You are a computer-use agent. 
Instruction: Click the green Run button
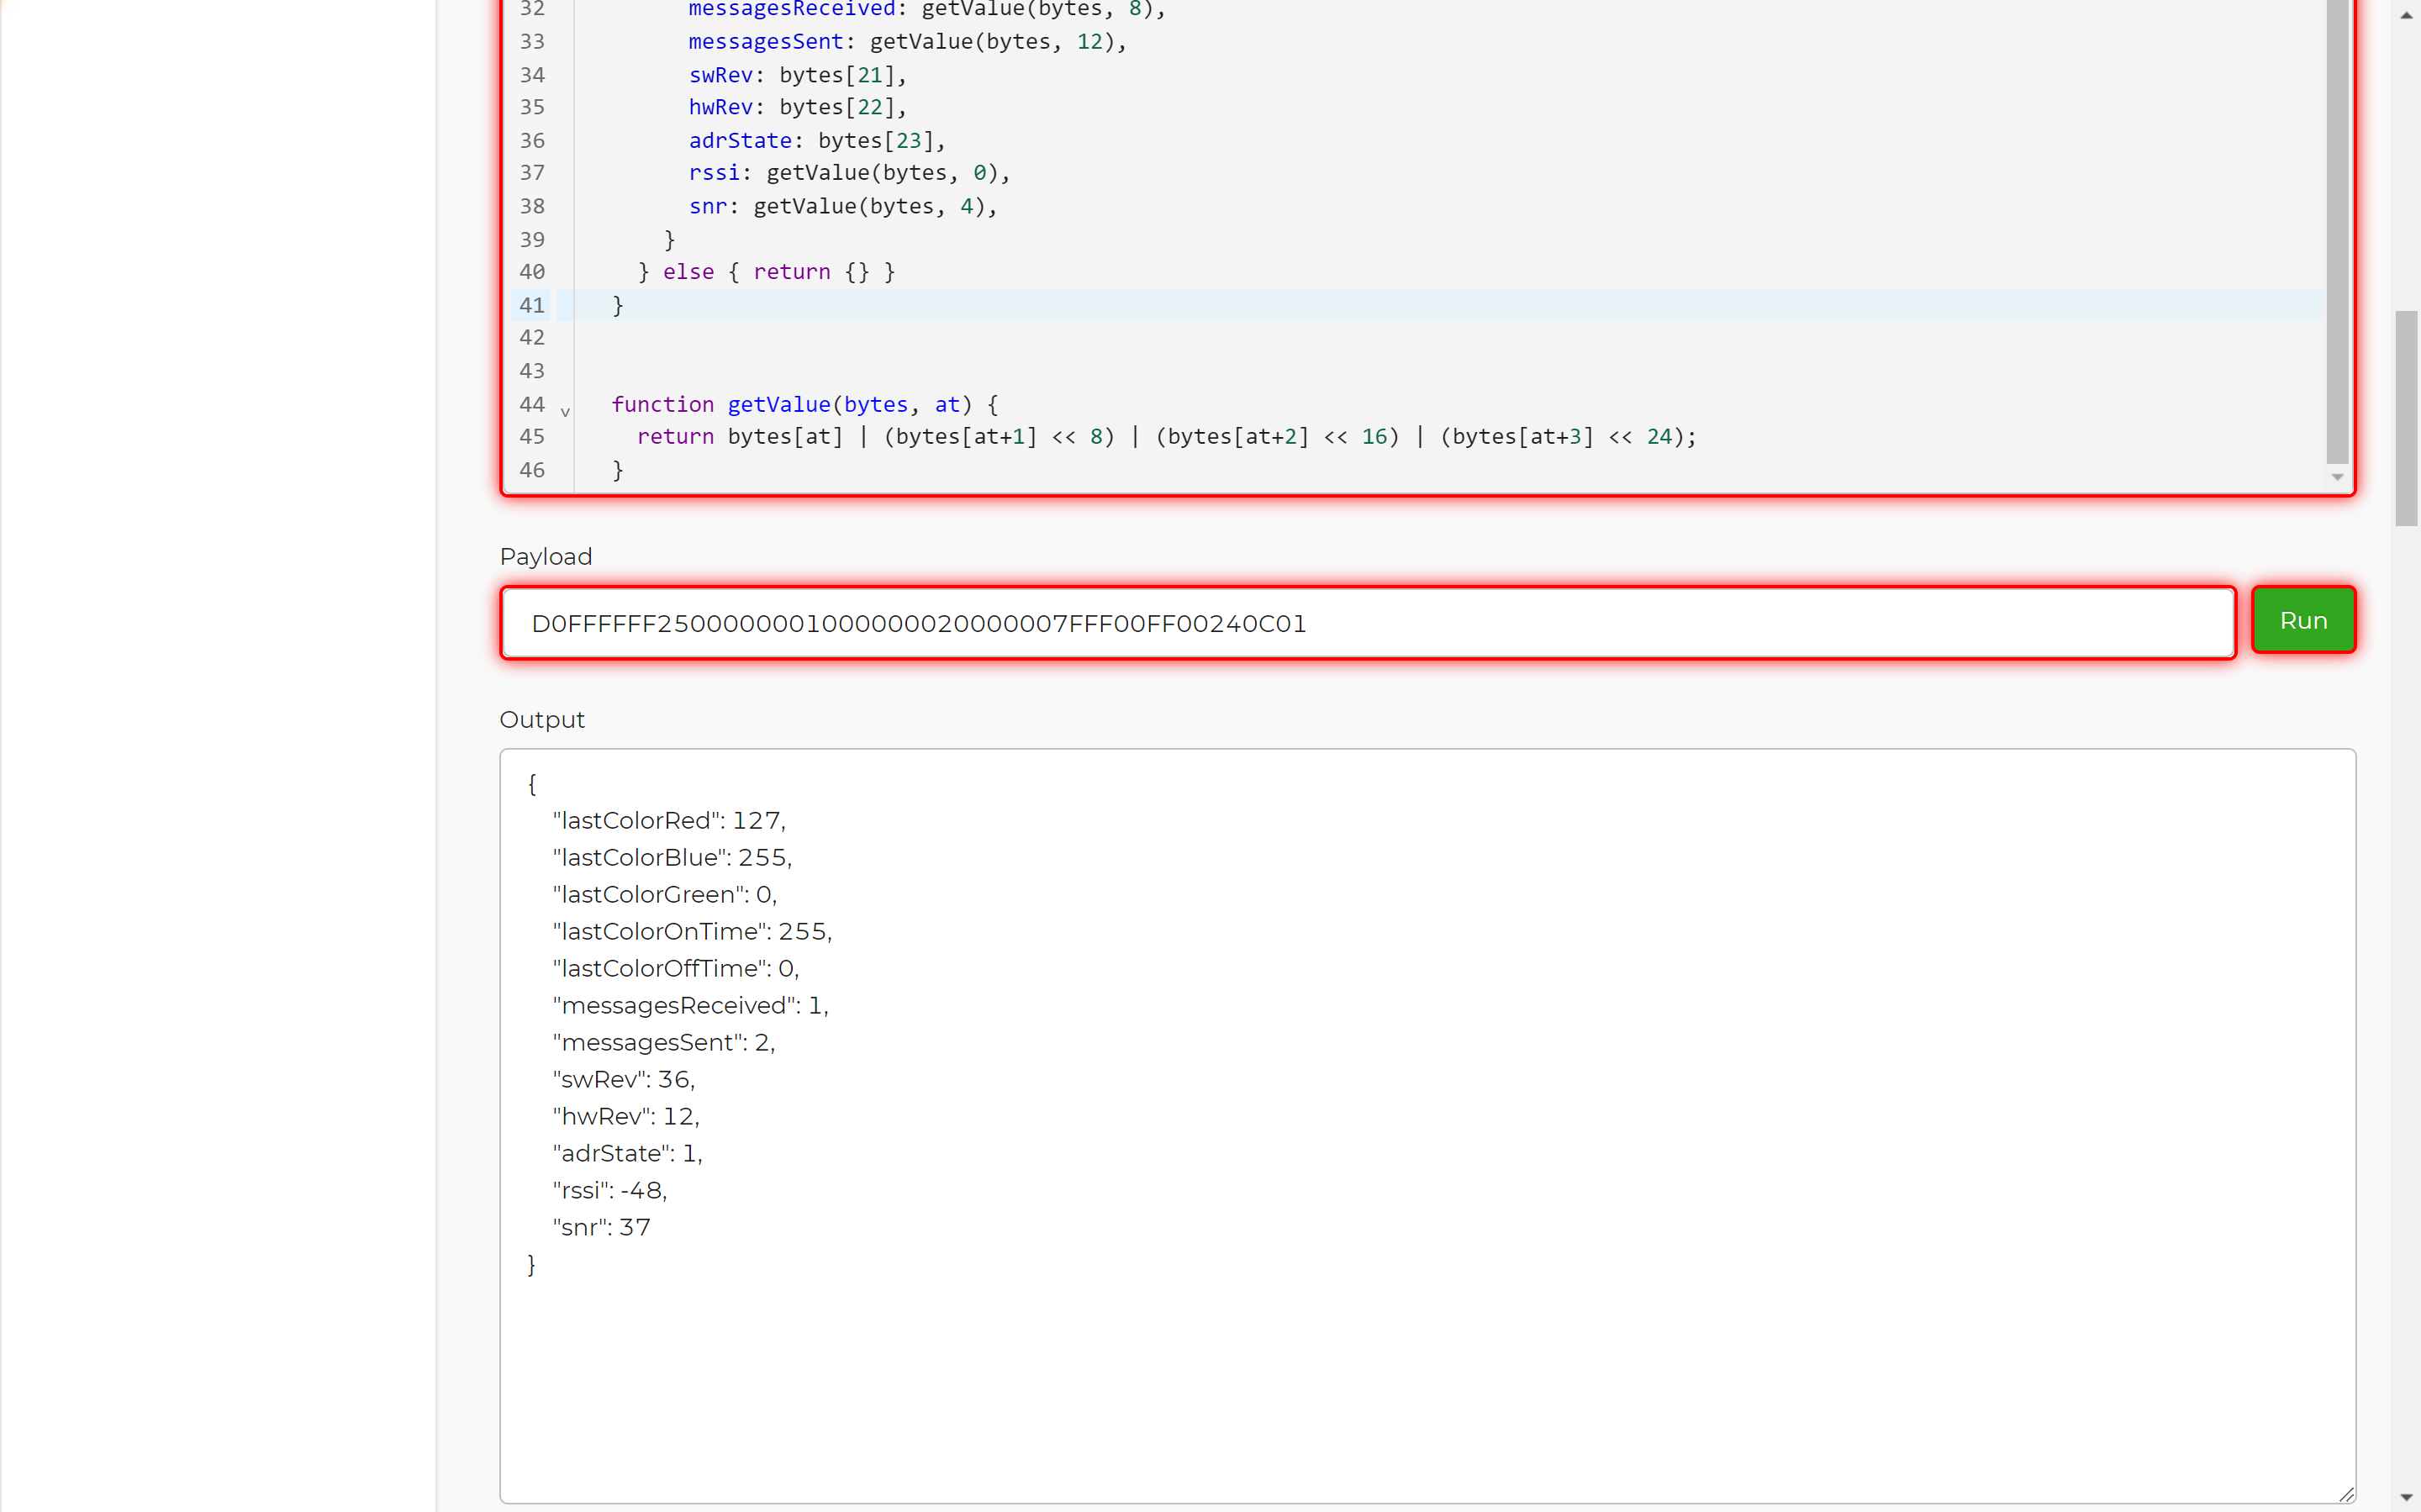point(2302,621)
